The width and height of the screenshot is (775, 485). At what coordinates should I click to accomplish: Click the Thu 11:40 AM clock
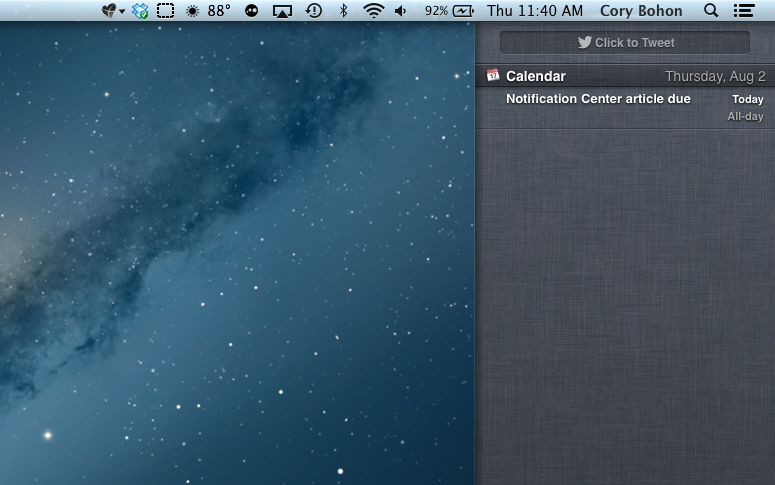point(534,11)
